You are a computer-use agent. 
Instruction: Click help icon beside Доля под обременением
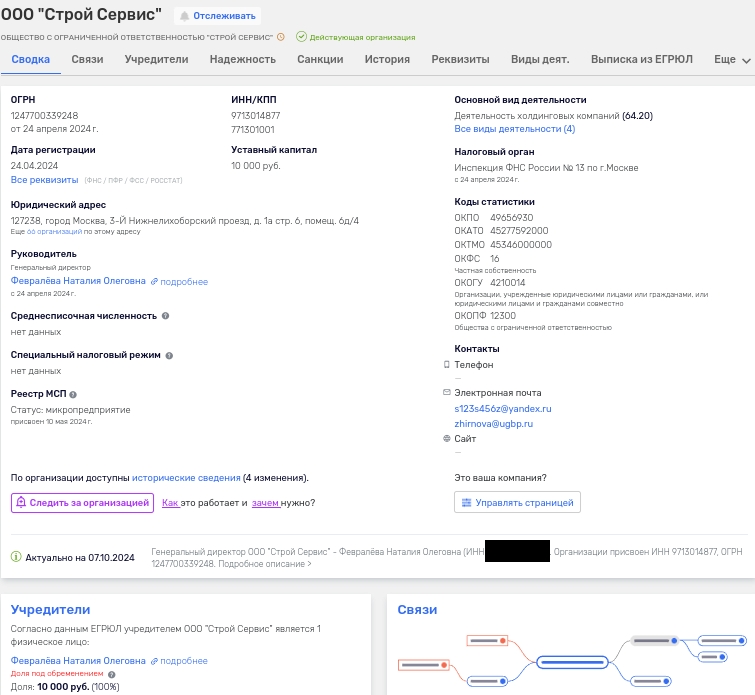click(112, 674)
